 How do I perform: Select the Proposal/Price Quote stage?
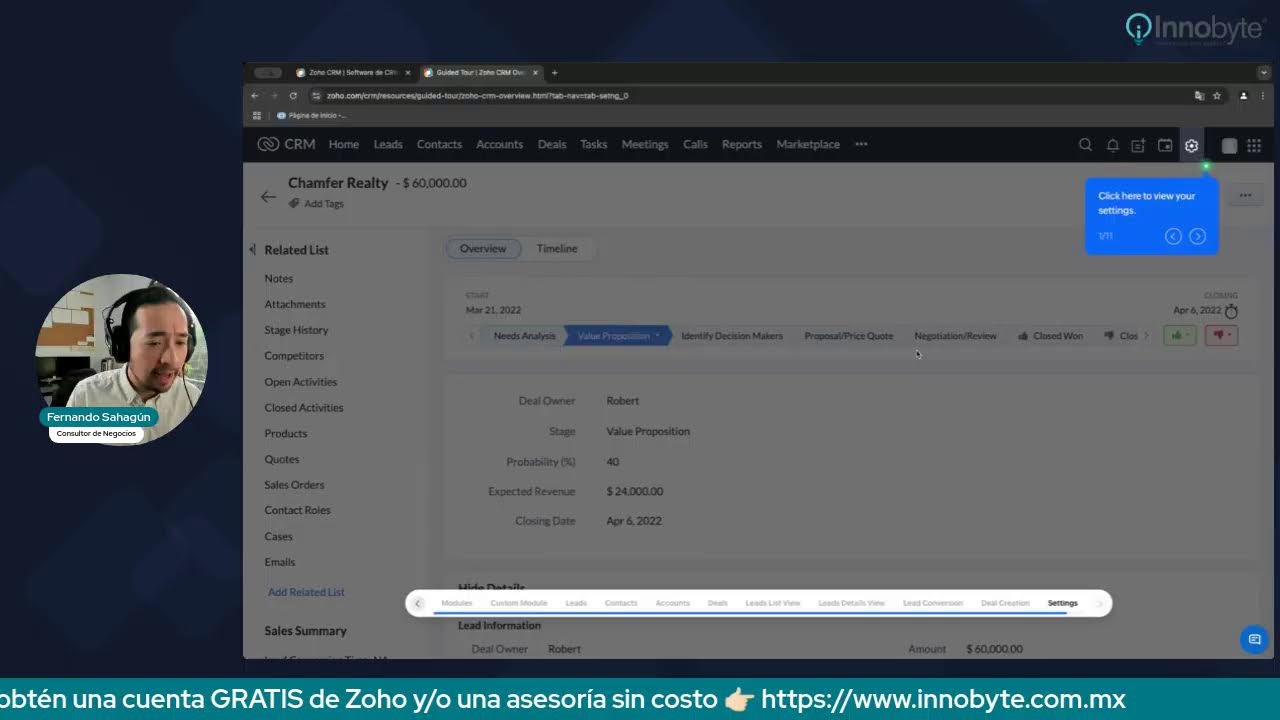849,336
